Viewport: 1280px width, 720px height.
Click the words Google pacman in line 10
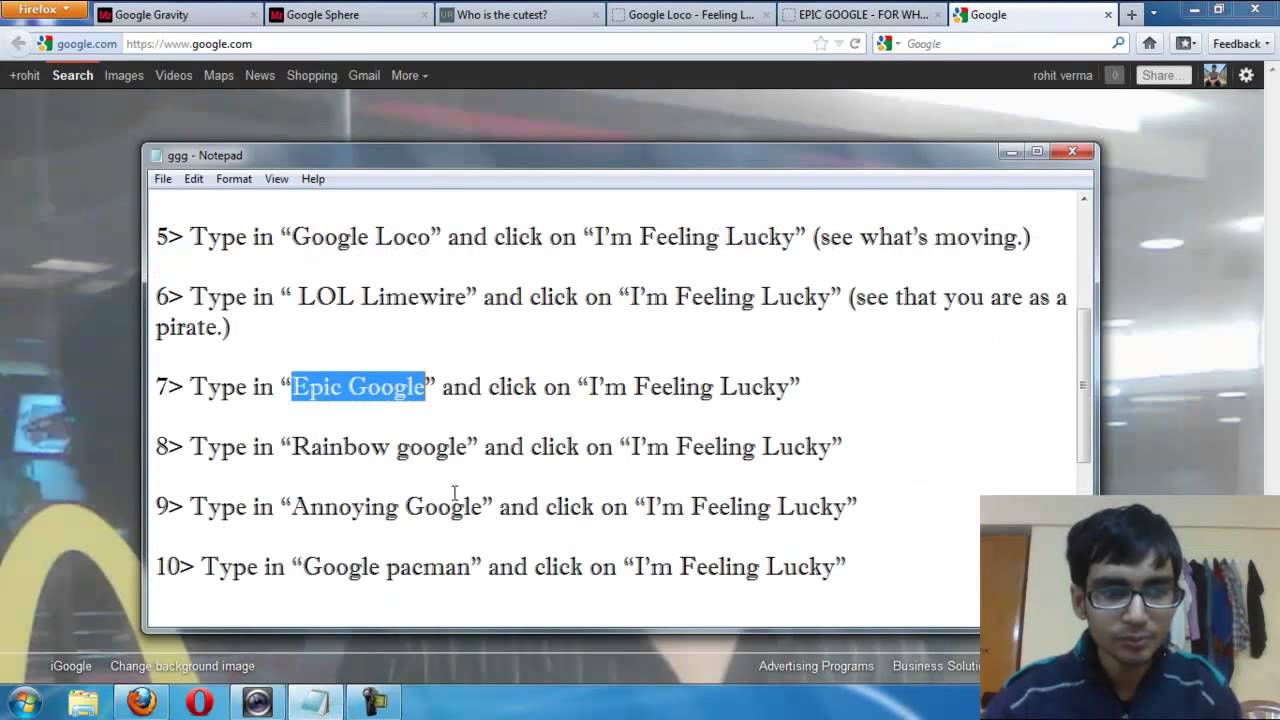[x=386, y=567]
